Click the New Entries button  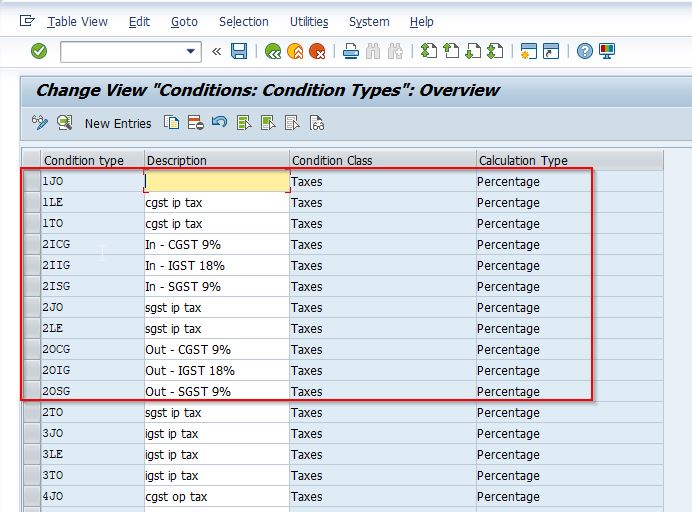tap(118, 123)
